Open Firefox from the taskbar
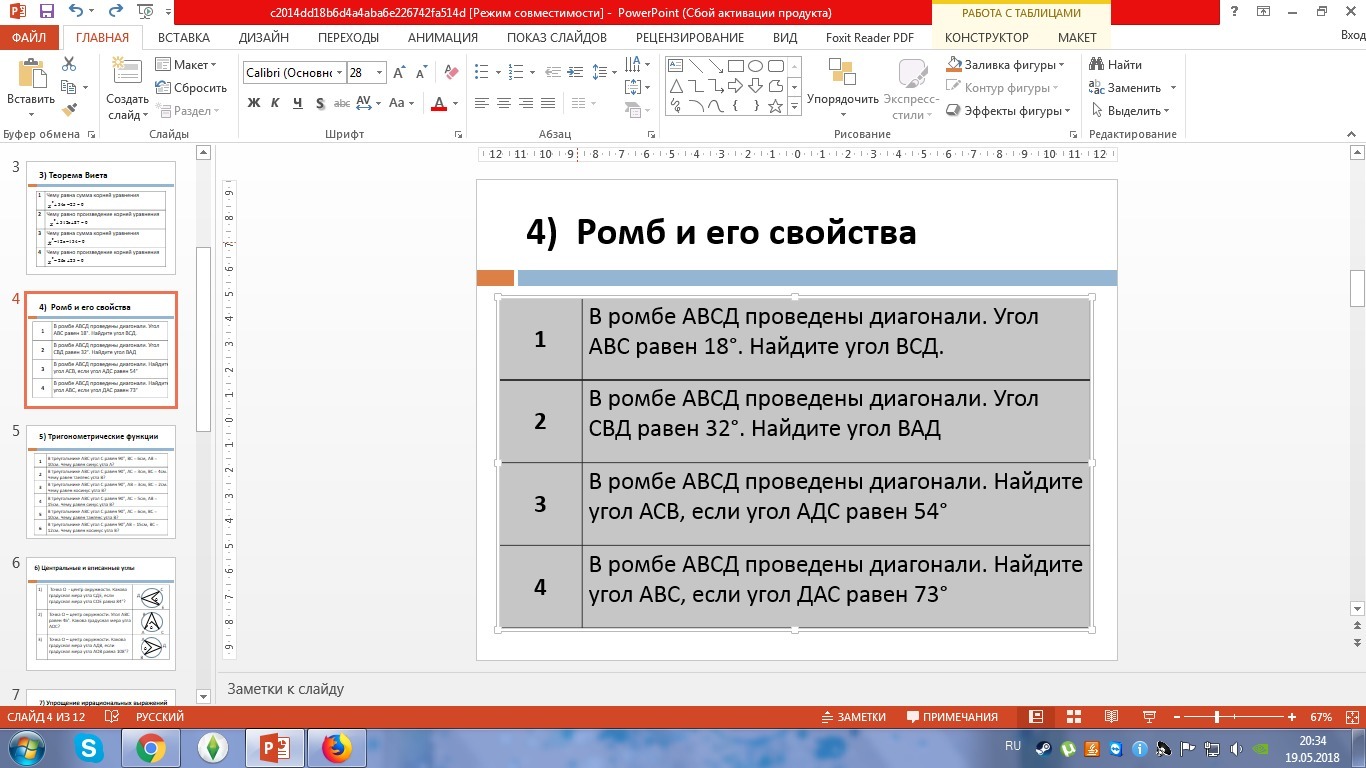1366x768 pixels. (x=336, y=747)
